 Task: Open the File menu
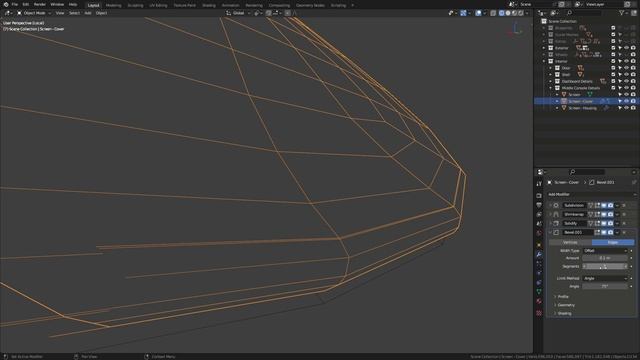(x=15, y=4)
